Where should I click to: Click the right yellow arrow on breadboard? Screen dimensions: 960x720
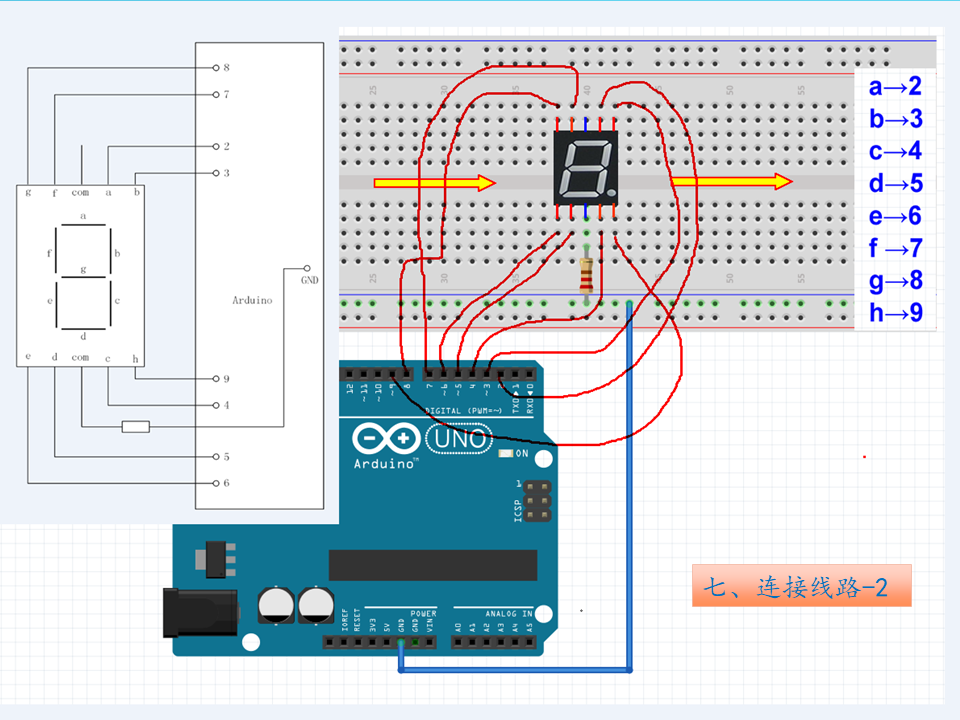coord(730,181)
